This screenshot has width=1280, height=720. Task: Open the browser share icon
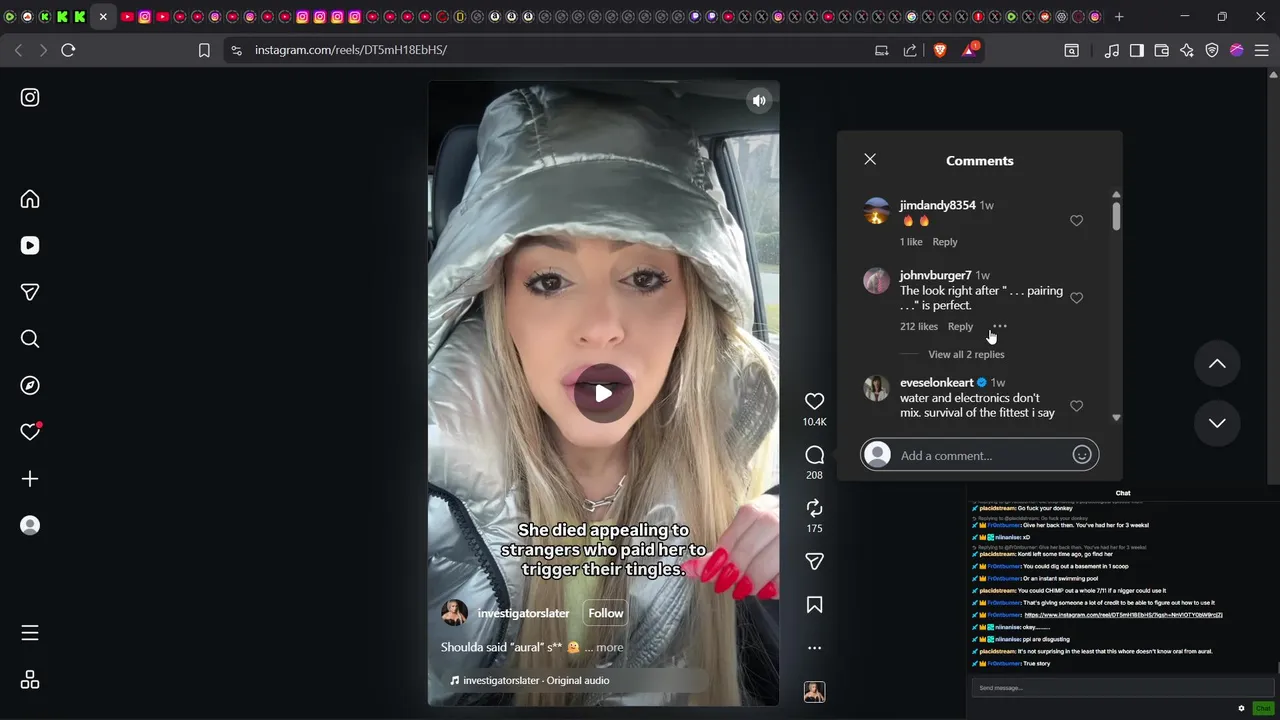(x=910, y=50)
